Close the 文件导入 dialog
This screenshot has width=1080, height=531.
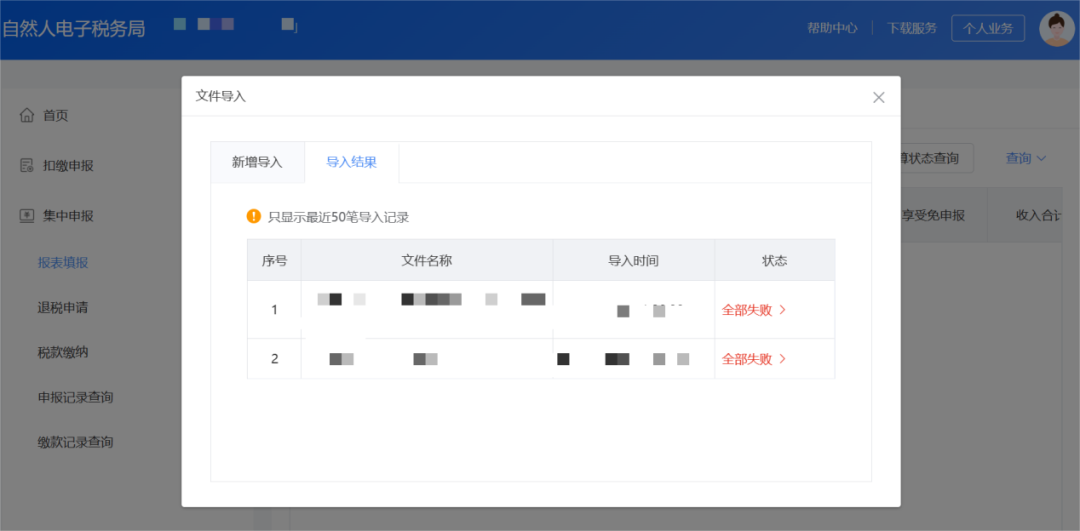coord(878,97)
